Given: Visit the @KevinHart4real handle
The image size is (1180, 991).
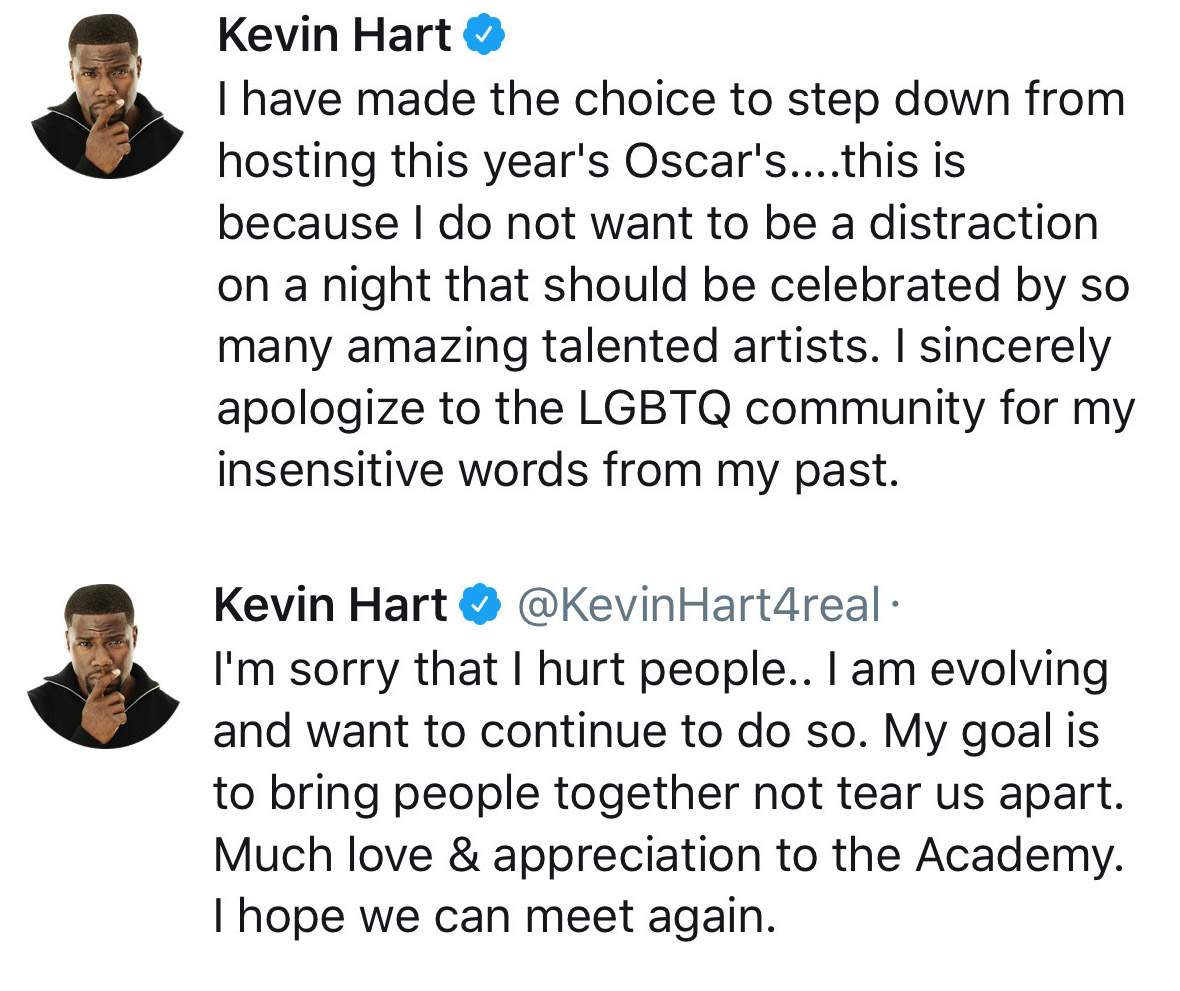Looking at the screenshot, I should click(698, 604).
